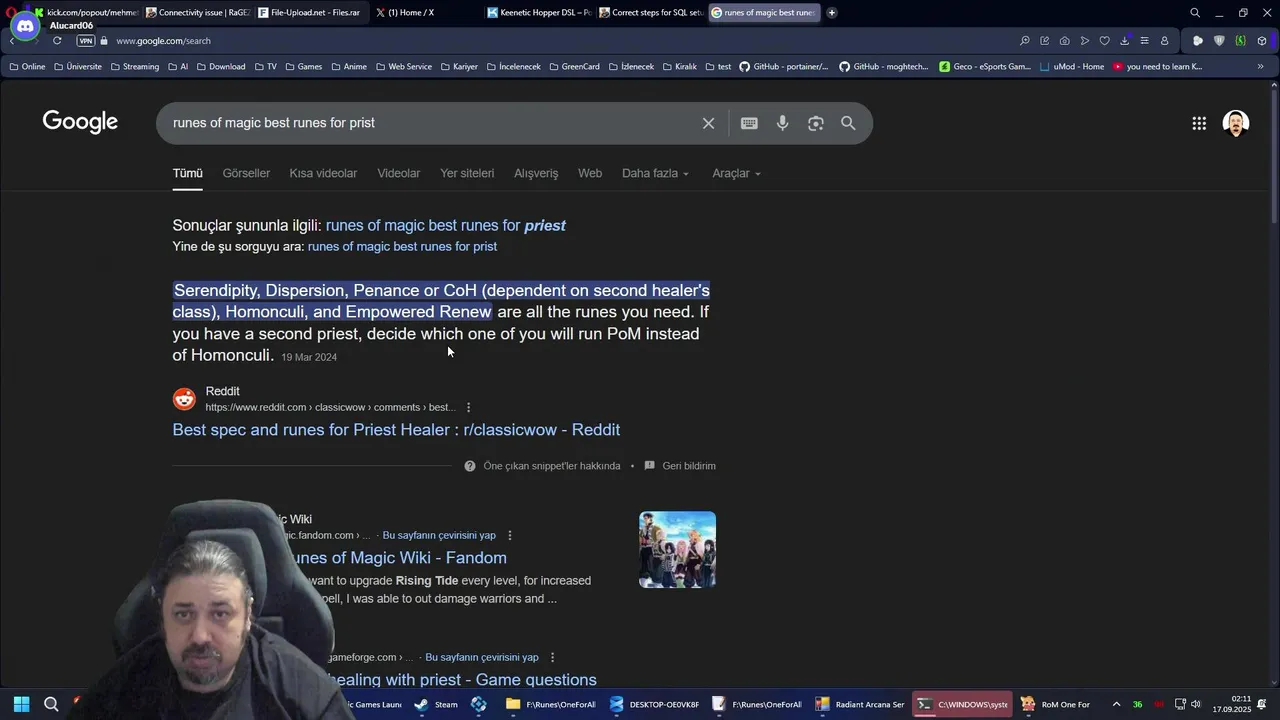Translate Fandom page with çevirisini yap

(x=439, y=535)
